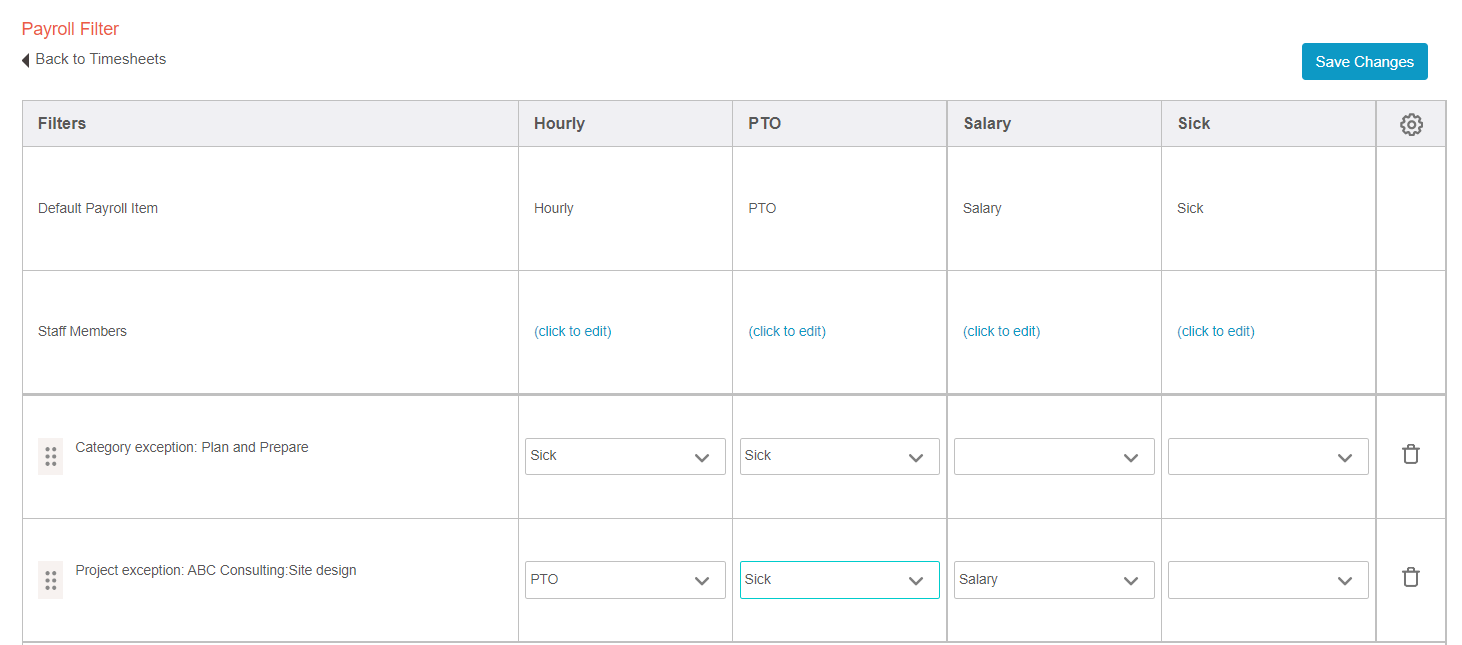1462x645 pixels.
Task: Open Salary dropdown in Project exception row
Action: click(1054, 580)
